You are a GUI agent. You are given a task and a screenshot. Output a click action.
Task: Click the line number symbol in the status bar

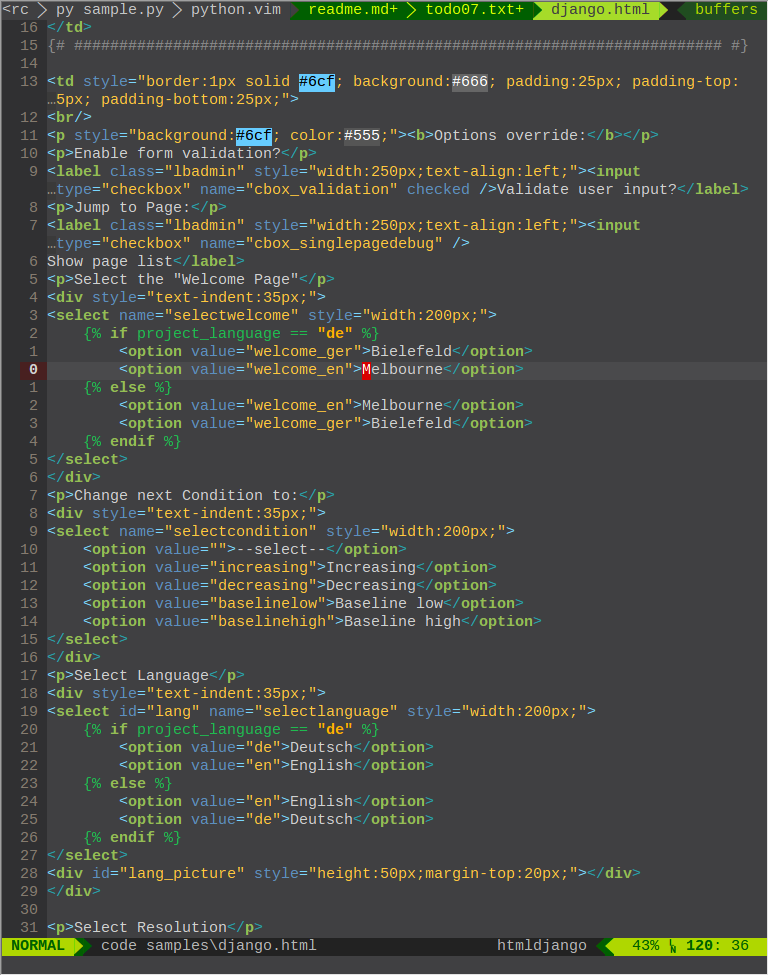672,946
